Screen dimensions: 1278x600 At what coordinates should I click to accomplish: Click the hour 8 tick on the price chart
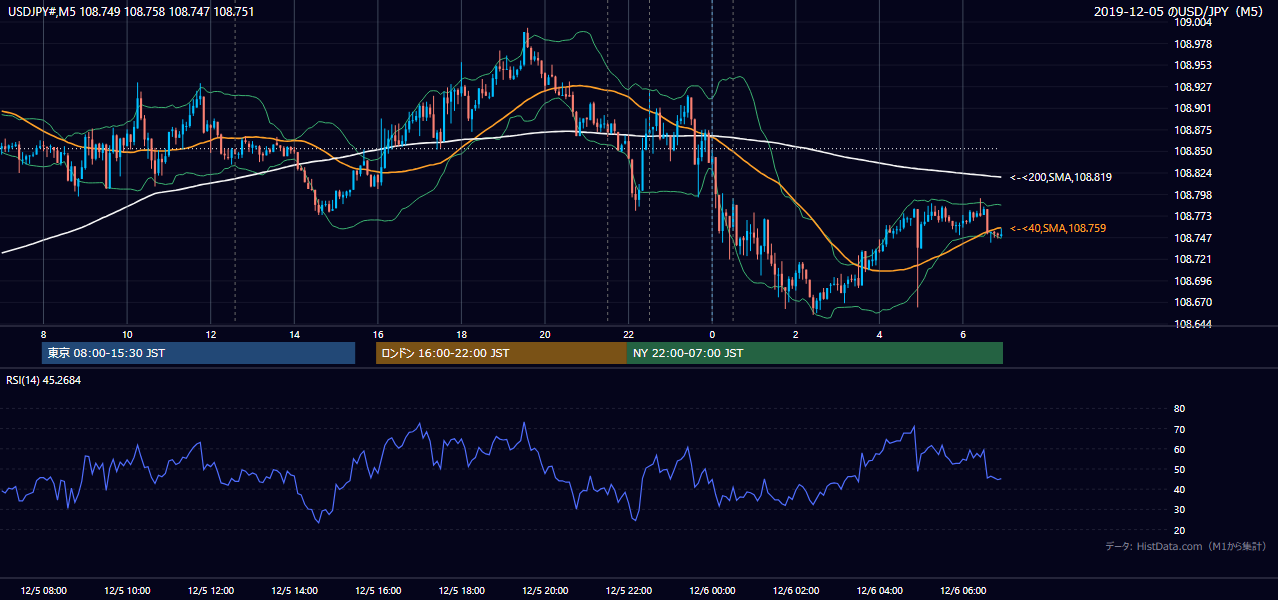pos(43,334)
